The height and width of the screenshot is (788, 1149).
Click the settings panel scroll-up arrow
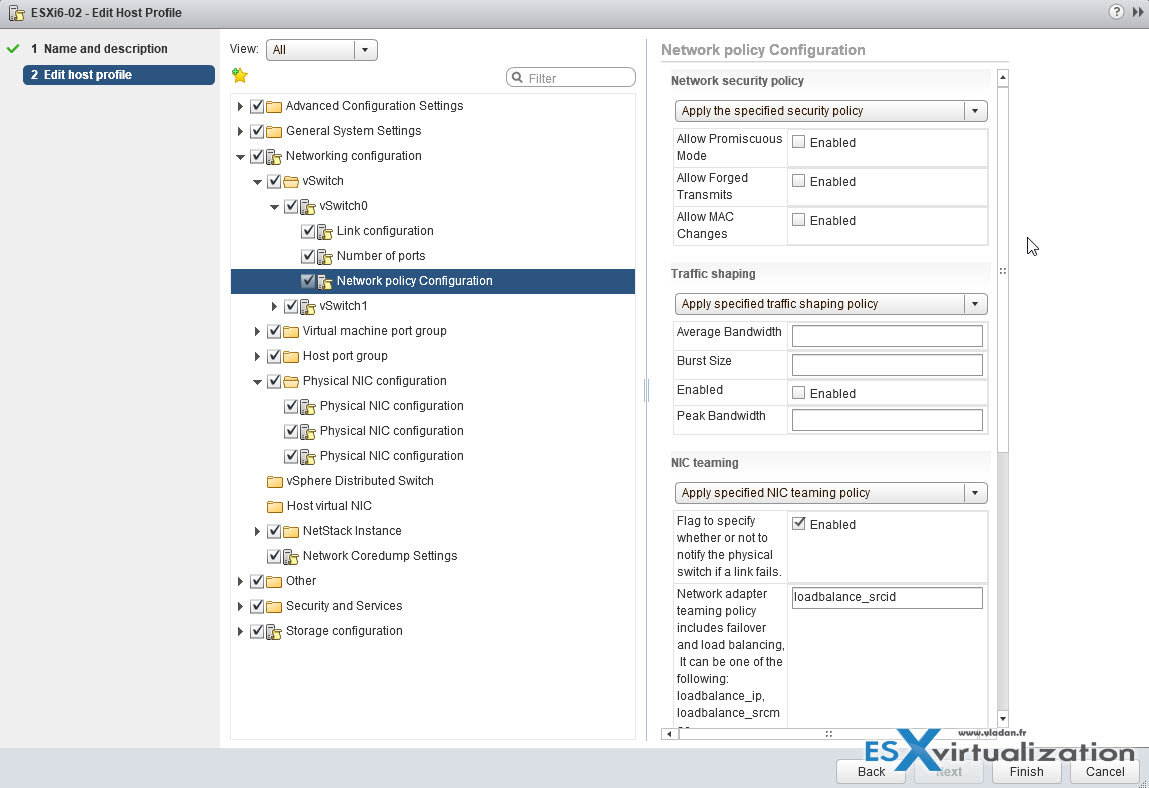click(x=1002, y=77)
